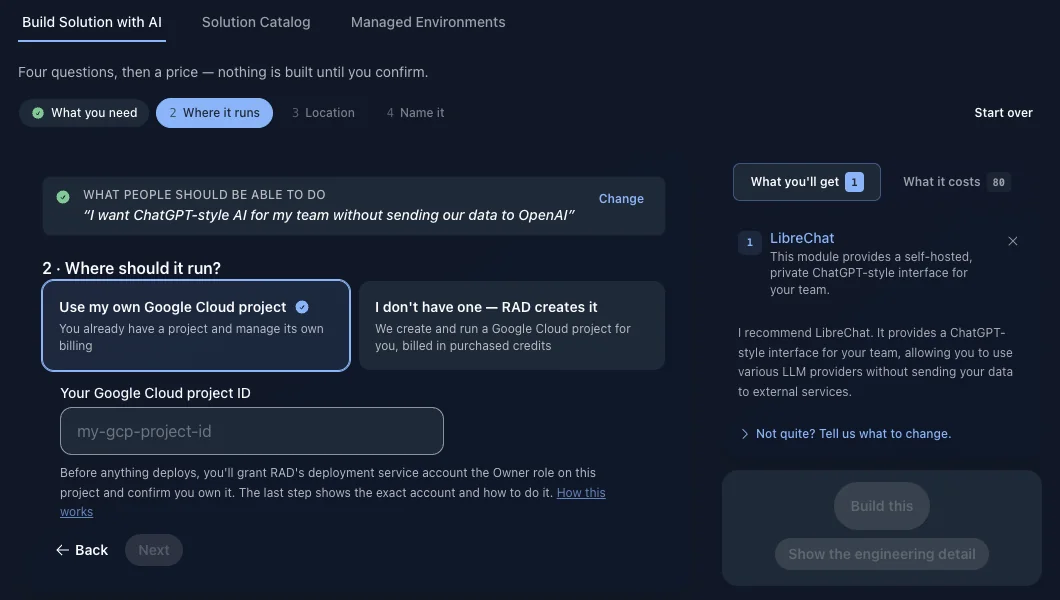Jump to step 4 Name it
This screenshot has width=1060, height=600.
coord(415,113)
